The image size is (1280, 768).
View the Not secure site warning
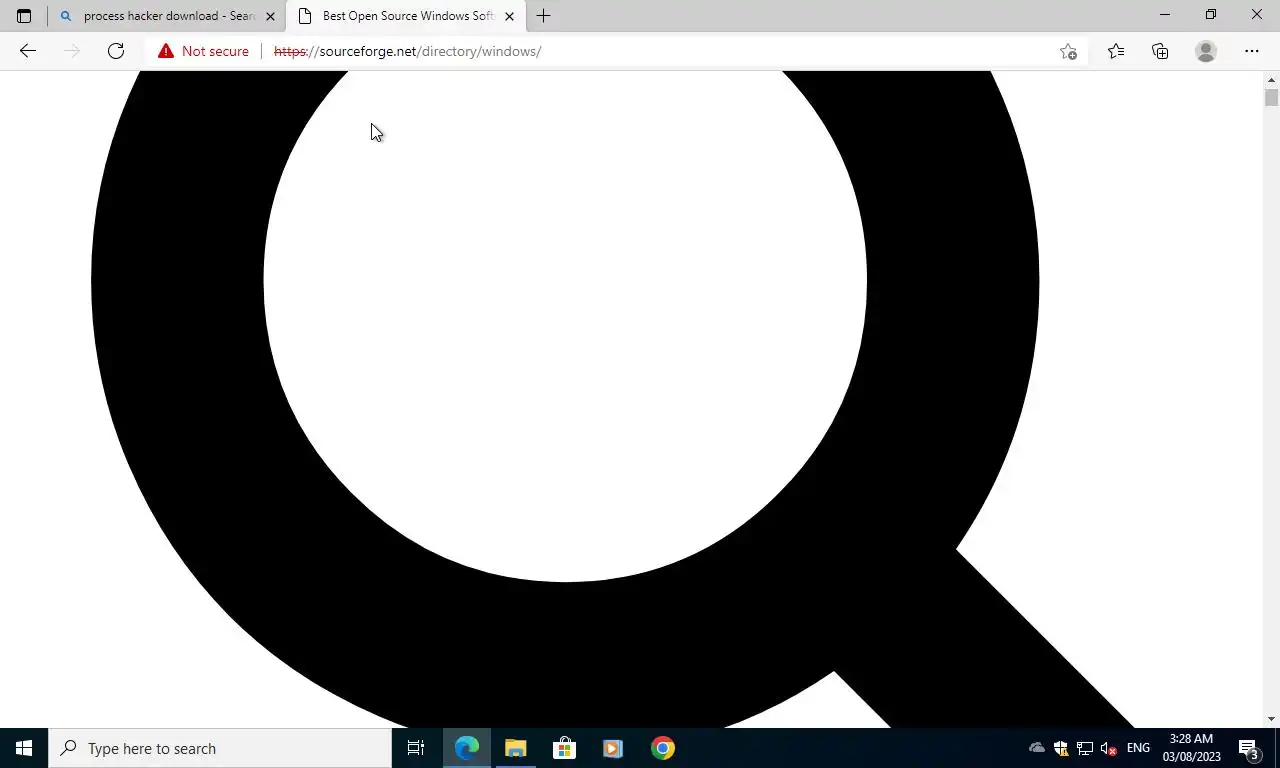(x=203, y=51)
